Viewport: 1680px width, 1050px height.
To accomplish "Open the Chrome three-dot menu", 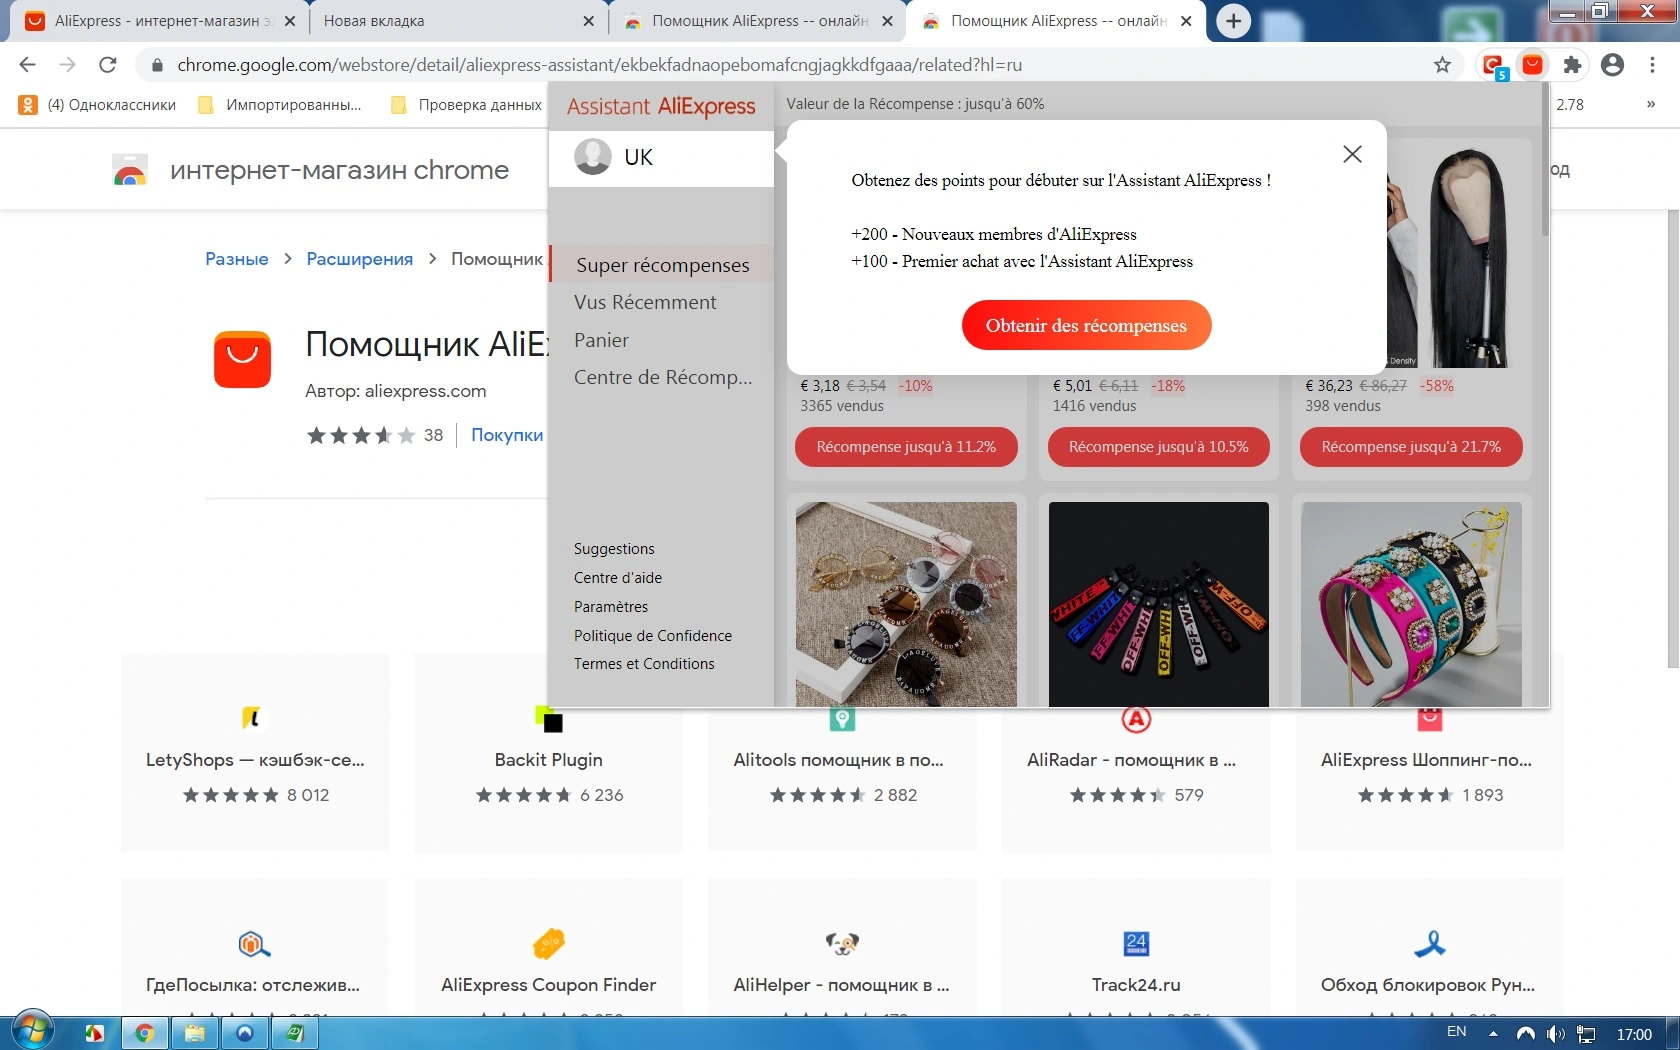I will (x=1652, y=65).
